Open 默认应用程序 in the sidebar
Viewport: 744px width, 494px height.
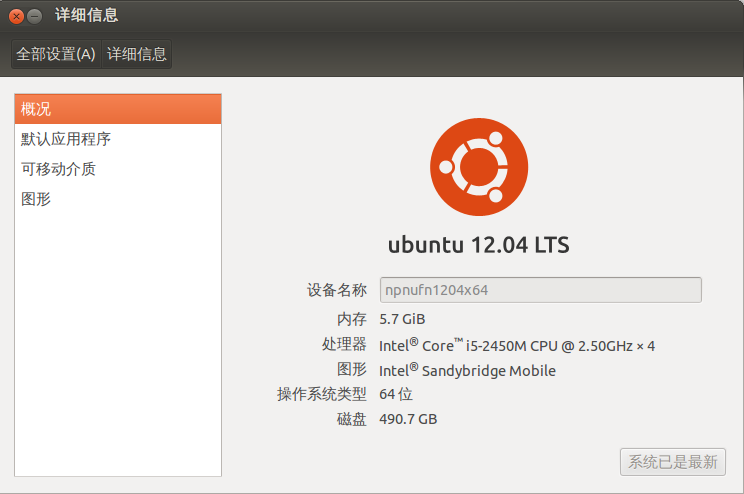(118, 139)
